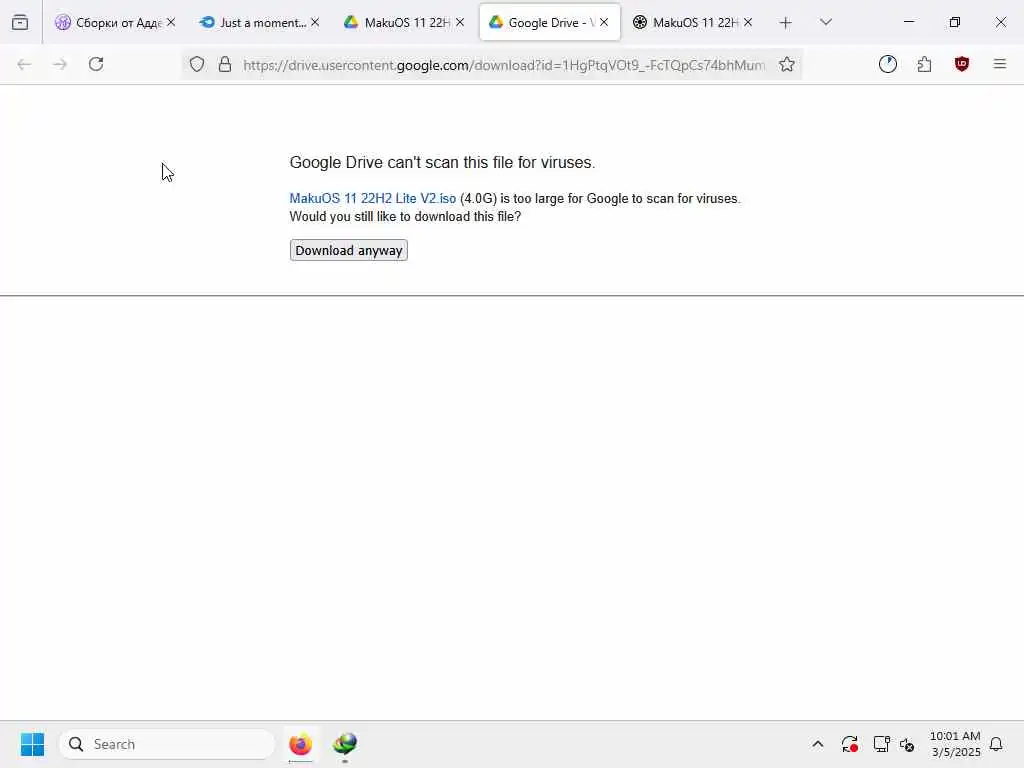Expand the list all tabs chevron
1024x768 pixels.
(825, 22)
